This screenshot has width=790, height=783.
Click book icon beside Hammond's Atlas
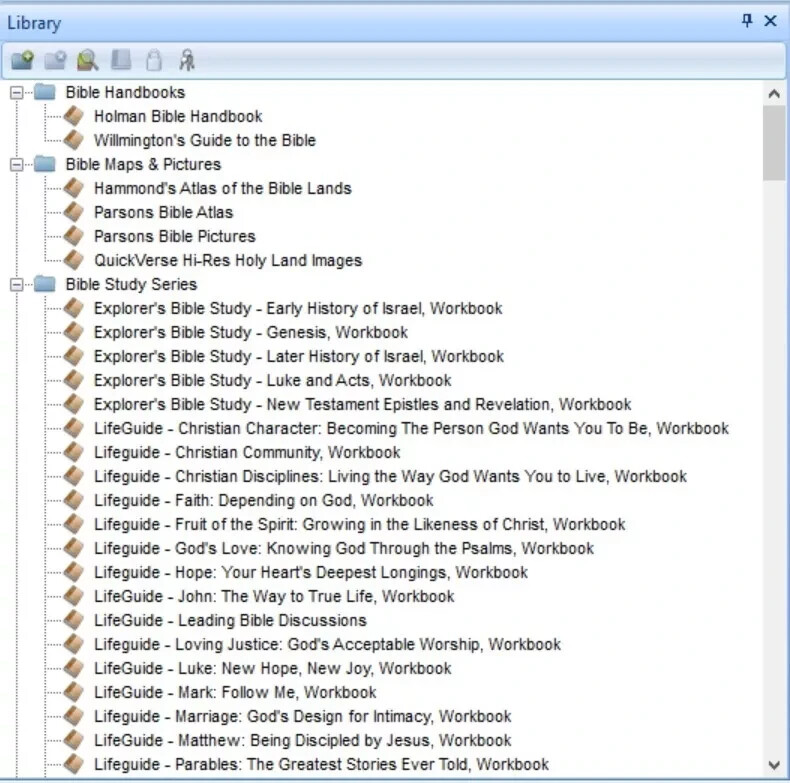[x=74, y=188]
